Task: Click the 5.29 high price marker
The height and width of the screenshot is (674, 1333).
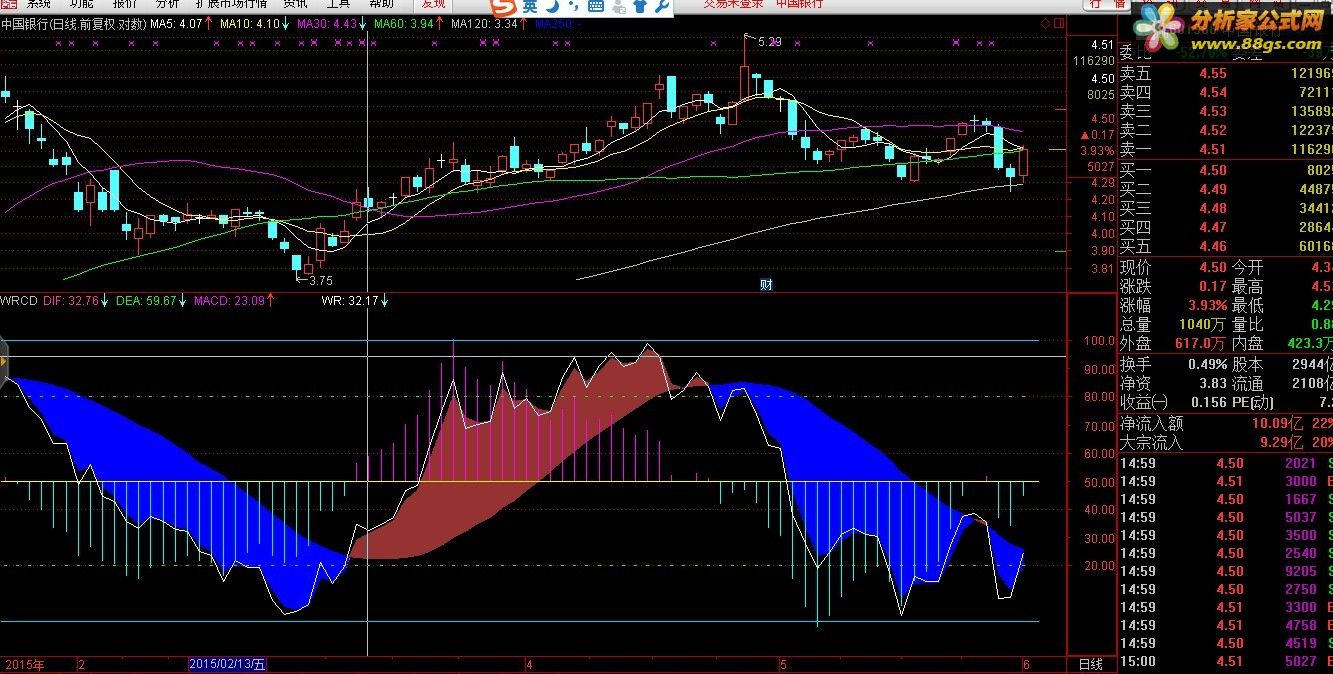Action: coord(769,42)
